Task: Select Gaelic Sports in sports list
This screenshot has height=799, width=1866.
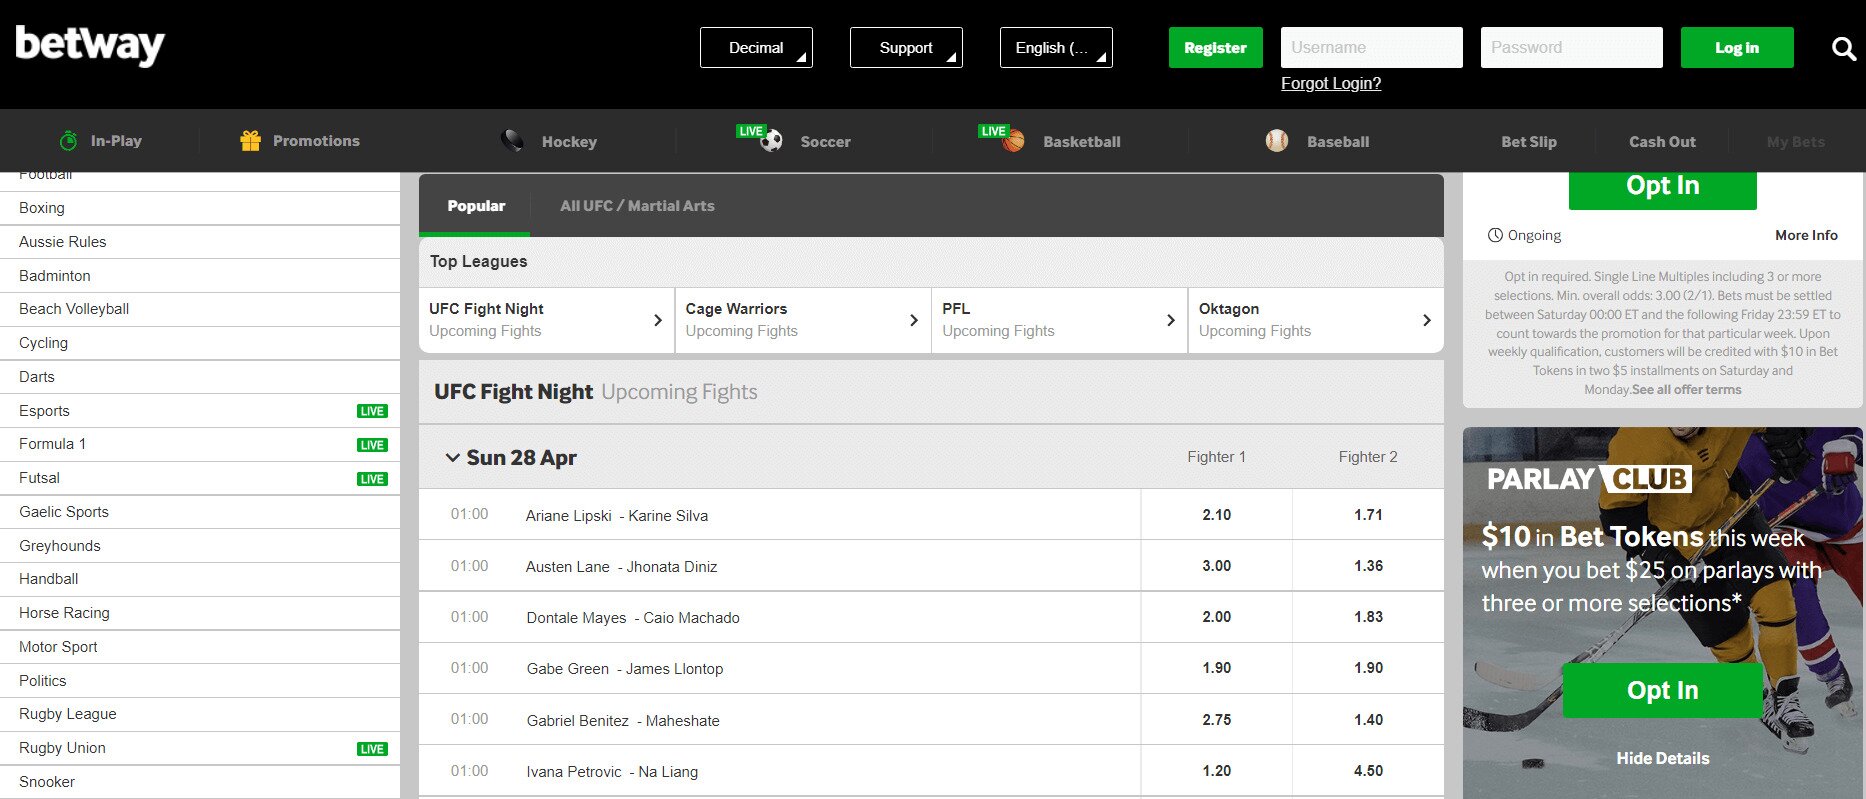Action: tap(200, 512)
